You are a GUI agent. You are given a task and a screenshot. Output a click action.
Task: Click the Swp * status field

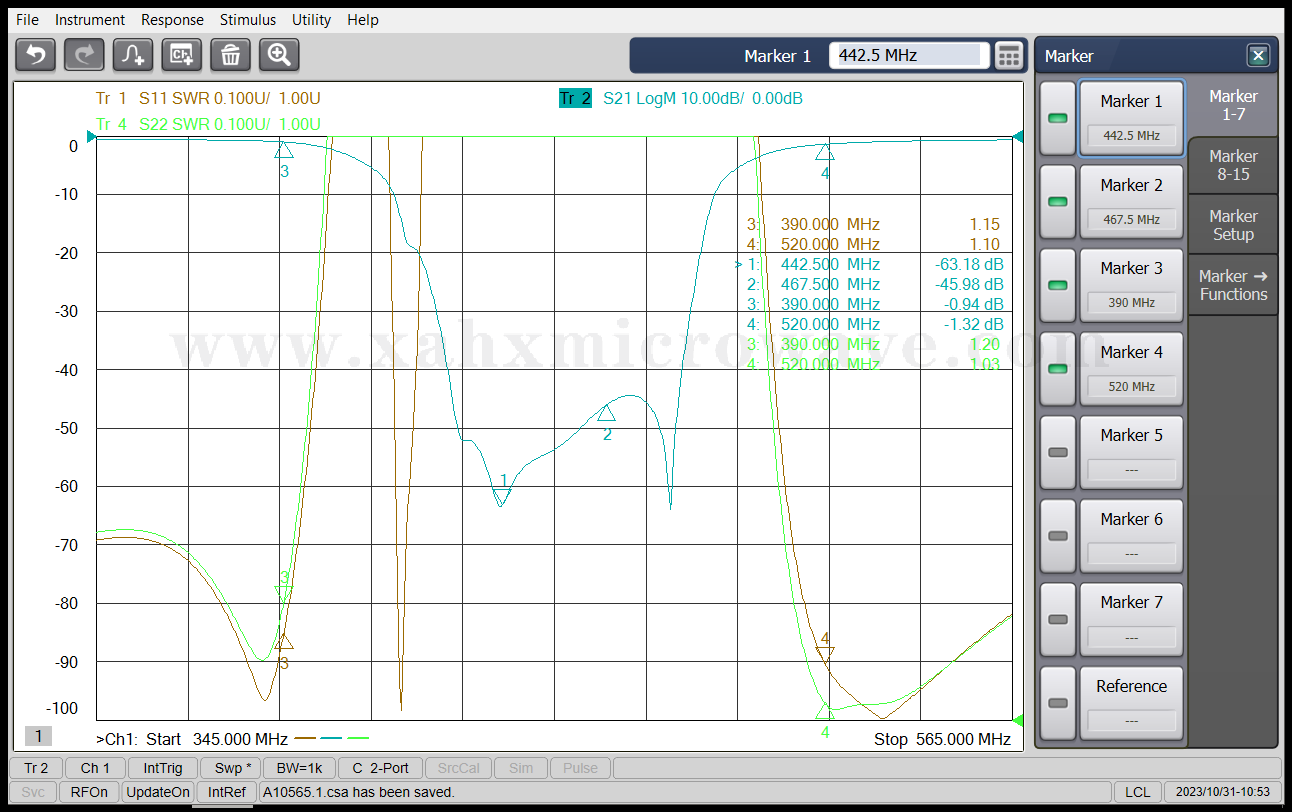(231, 768)
